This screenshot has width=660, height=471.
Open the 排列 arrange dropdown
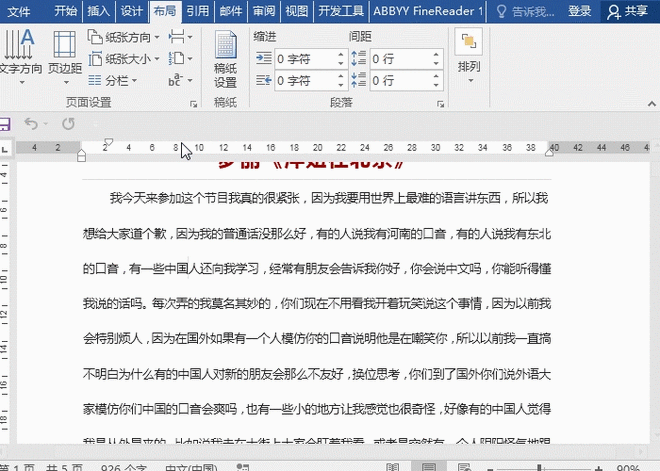pos(469,56)
